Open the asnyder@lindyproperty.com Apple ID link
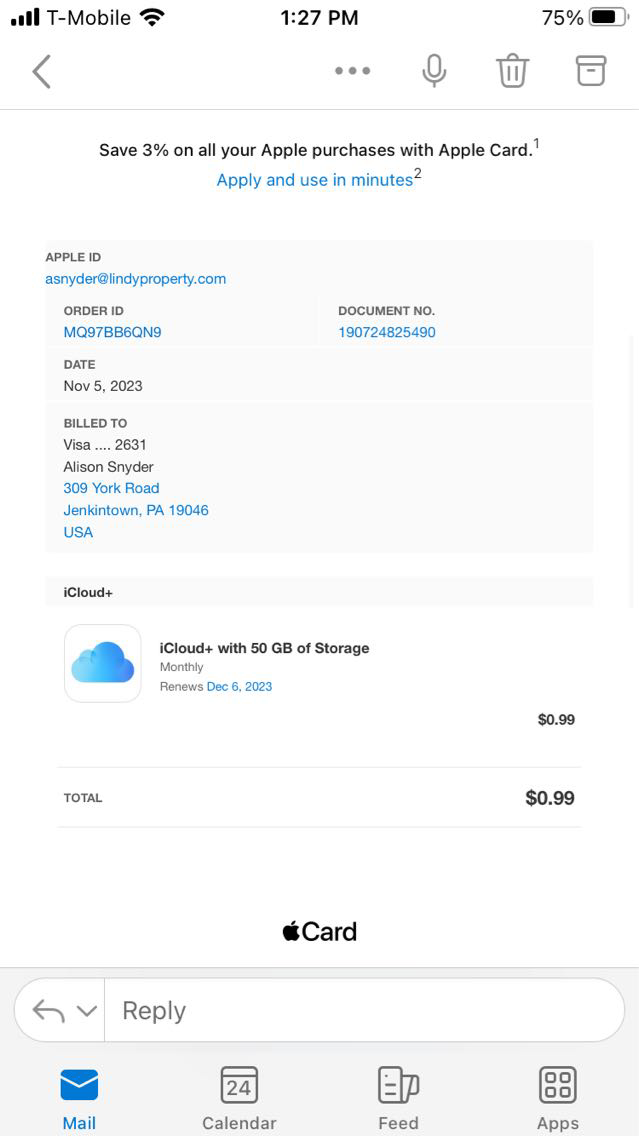Screen dimensions: 639x1136 tap(136, 279)
